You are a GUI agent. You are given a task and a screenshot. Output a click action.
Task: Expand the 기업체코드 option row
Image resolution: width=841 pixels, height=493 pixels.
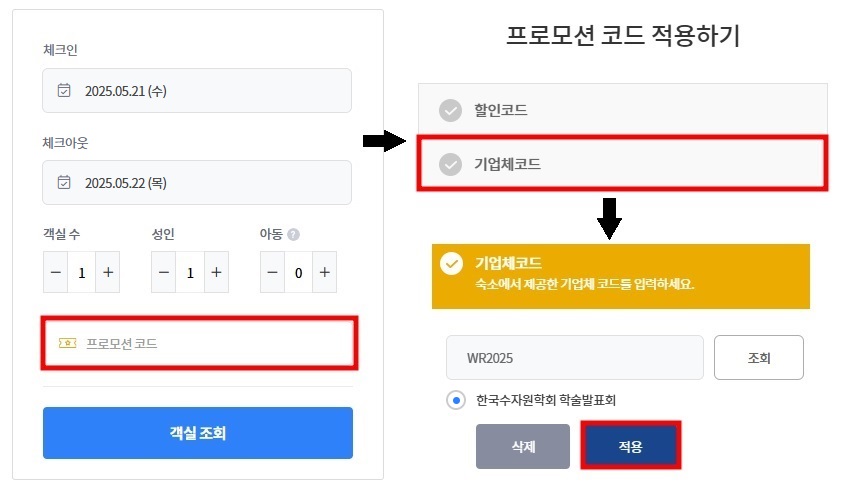[623, 164]
